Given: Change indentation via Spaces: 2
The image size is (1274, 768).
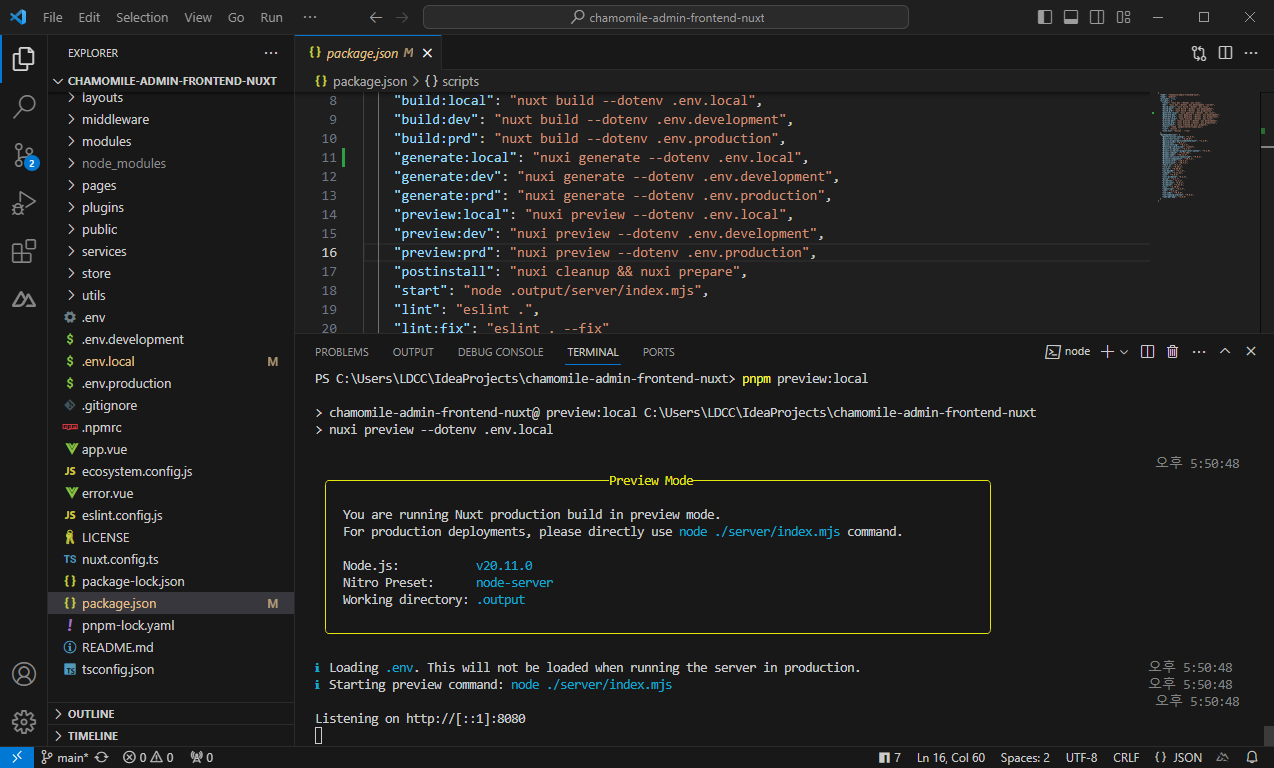Looking at the screenshot, I should point(1025,757).
